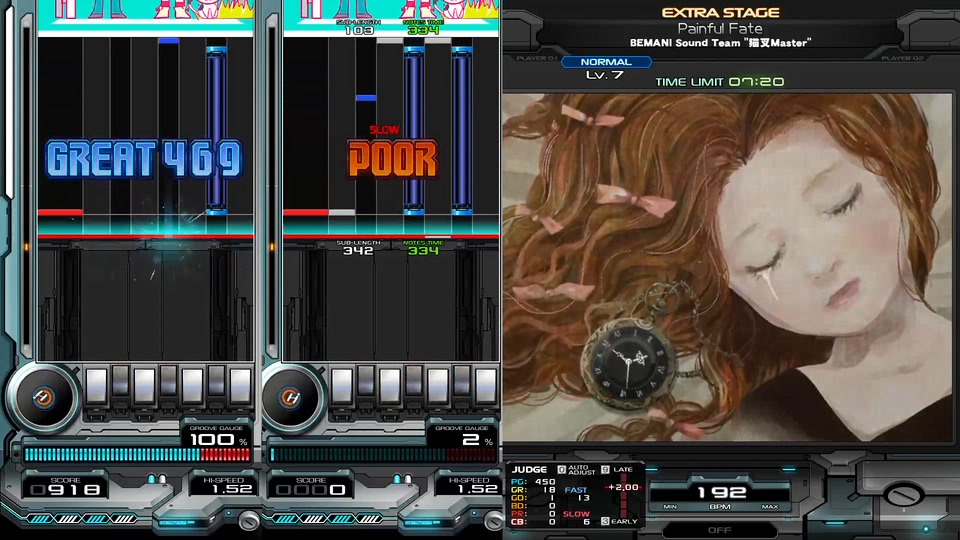
Task: Tap Player 1's sixth key (dark)
Action: click(216, 381)
